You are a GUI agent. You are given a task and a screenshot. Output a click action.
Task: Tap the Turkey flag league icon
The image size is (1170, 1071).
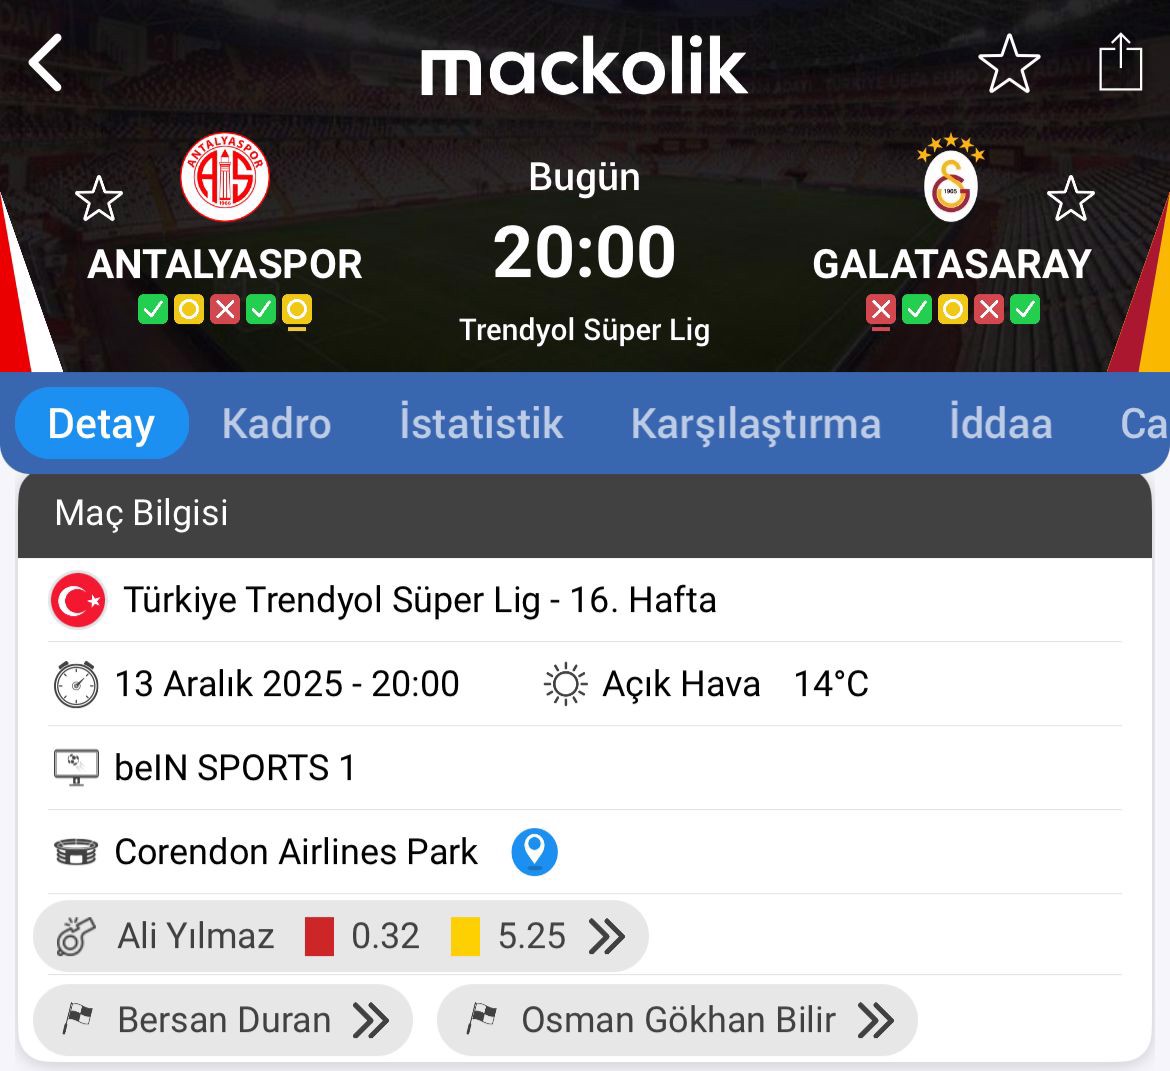coord(78,600)
